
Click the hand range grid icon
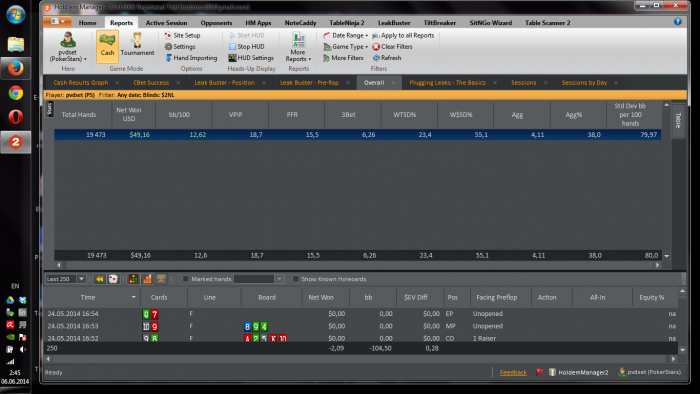(x=133, y=279)
